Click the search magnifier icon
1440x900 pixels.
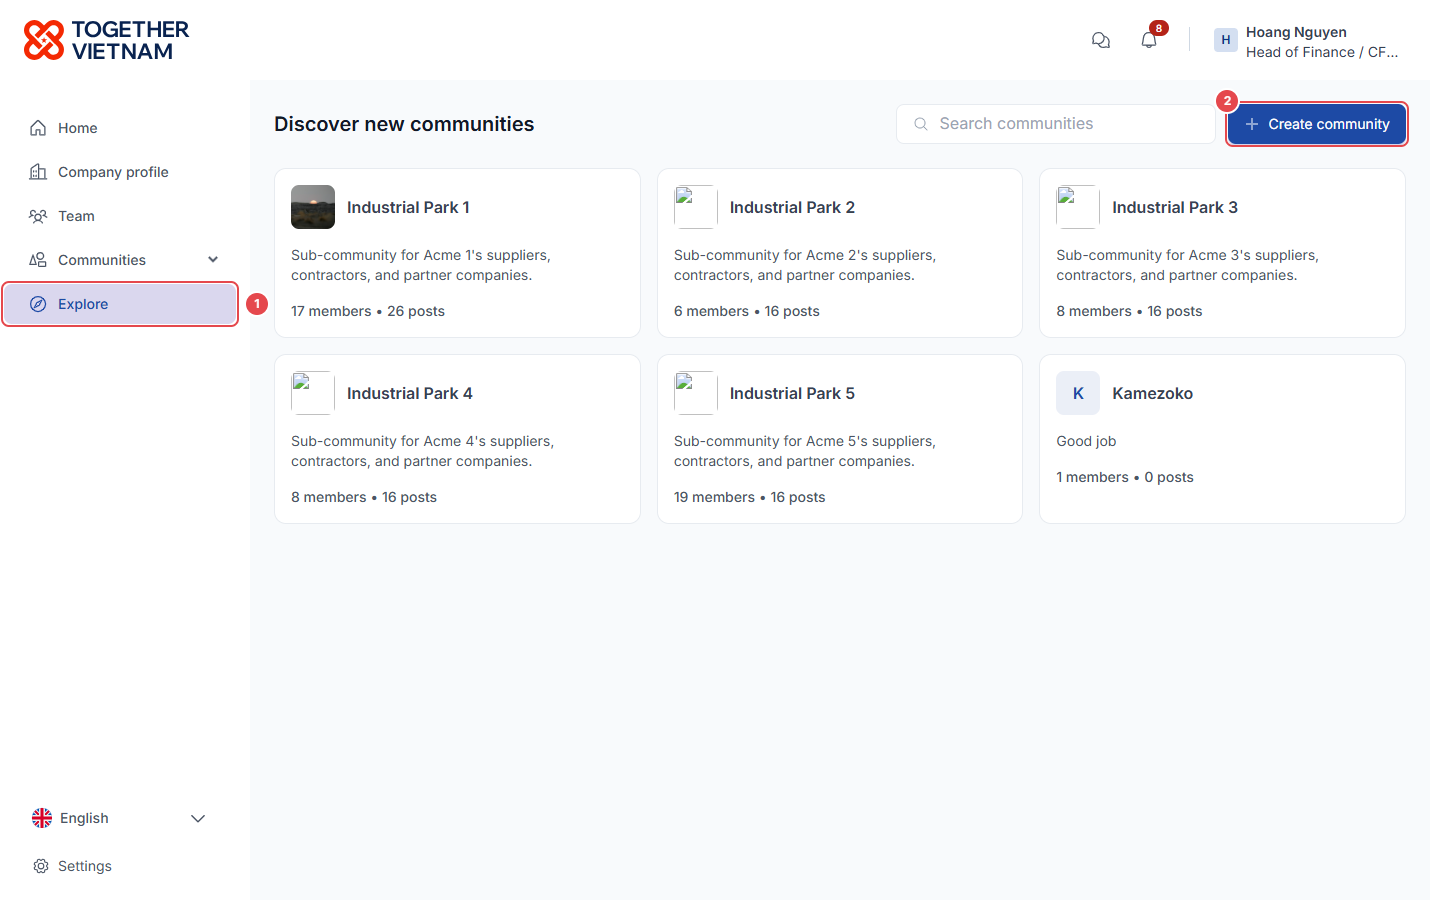tap(921, 124)
